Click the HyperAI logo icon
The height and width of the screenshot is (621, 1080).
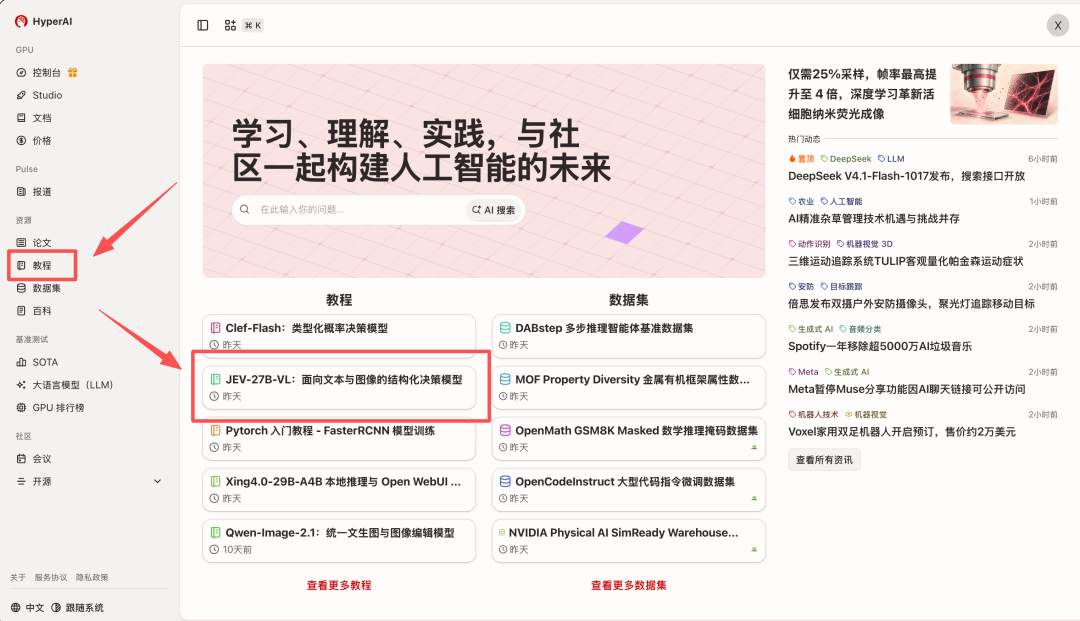coord(21,21)
